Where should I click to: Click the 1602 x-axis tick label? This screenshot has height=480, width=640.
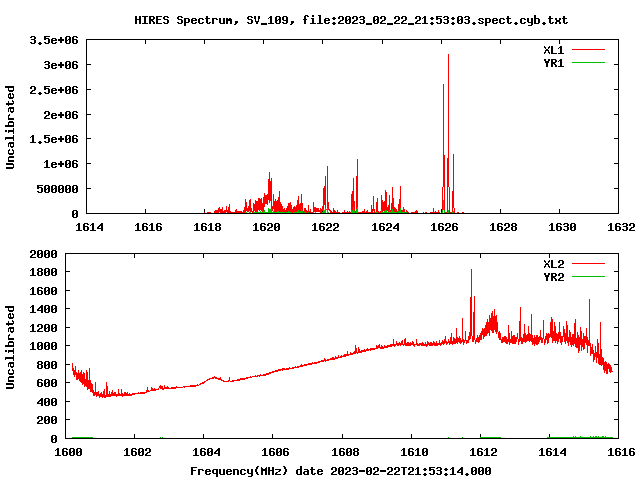click(x=137, y=452)
